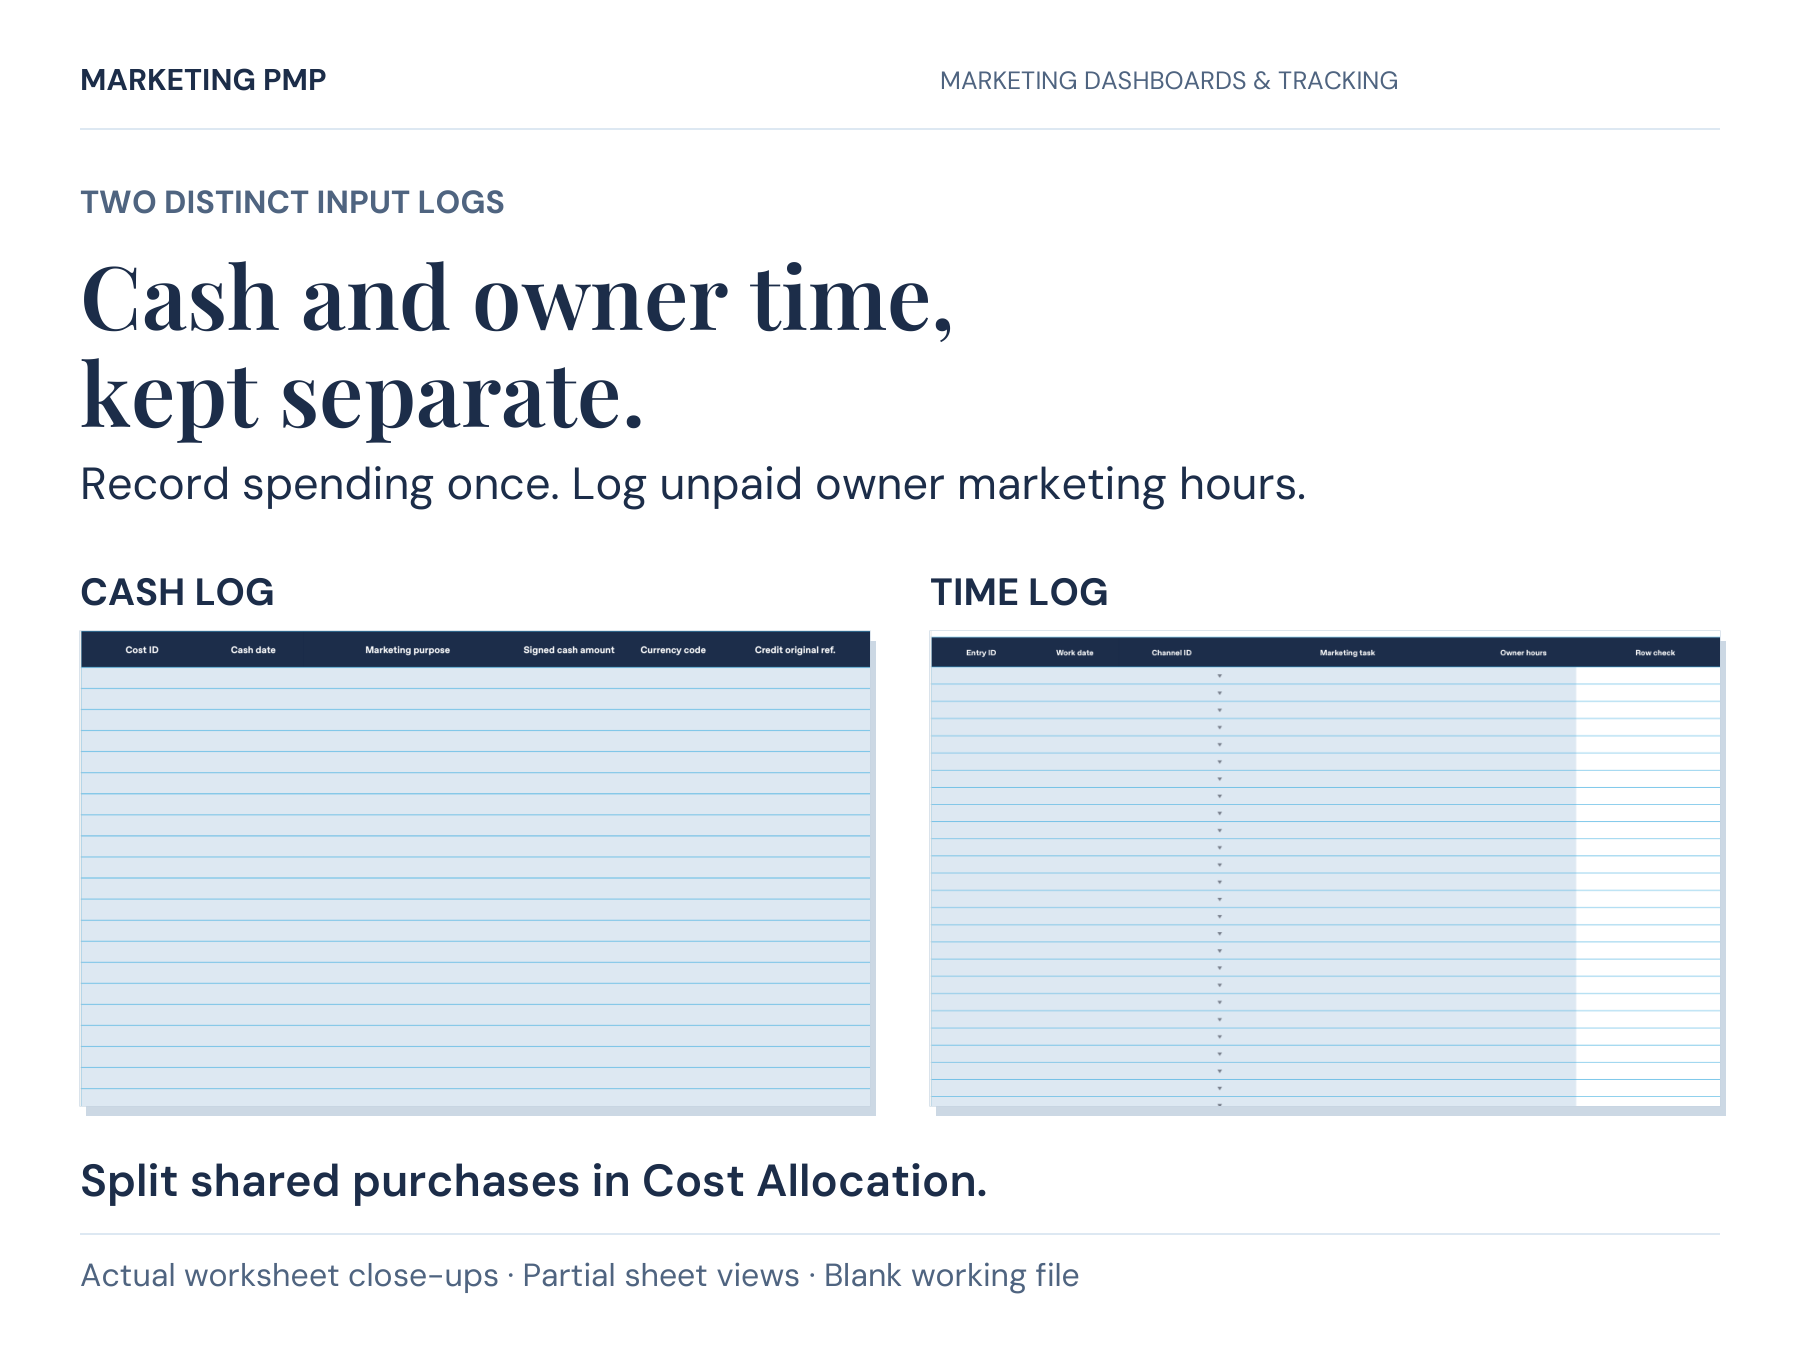Select the CASH LOG section heading

[x=177, y=592]
